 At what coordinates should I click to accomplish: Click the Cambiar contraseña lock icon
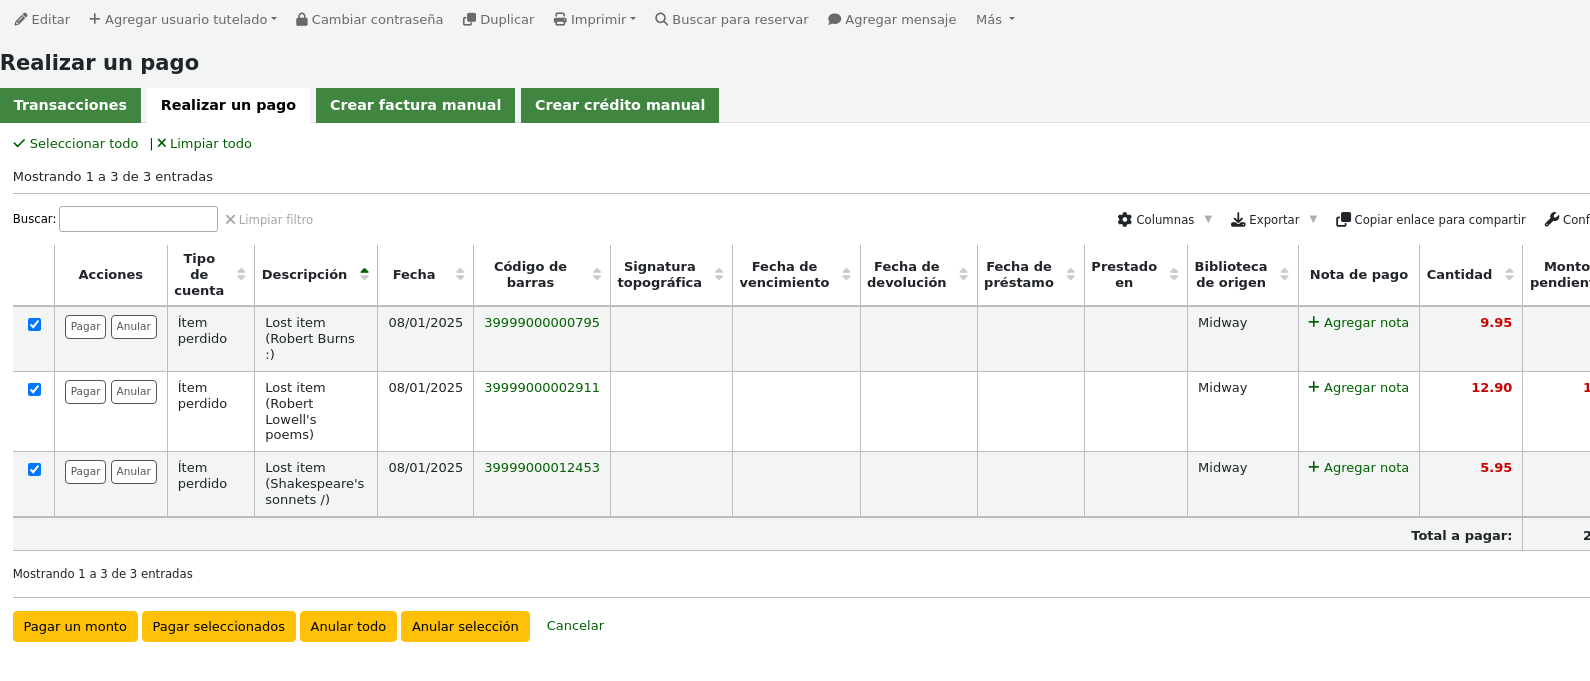tap(301, 19)
